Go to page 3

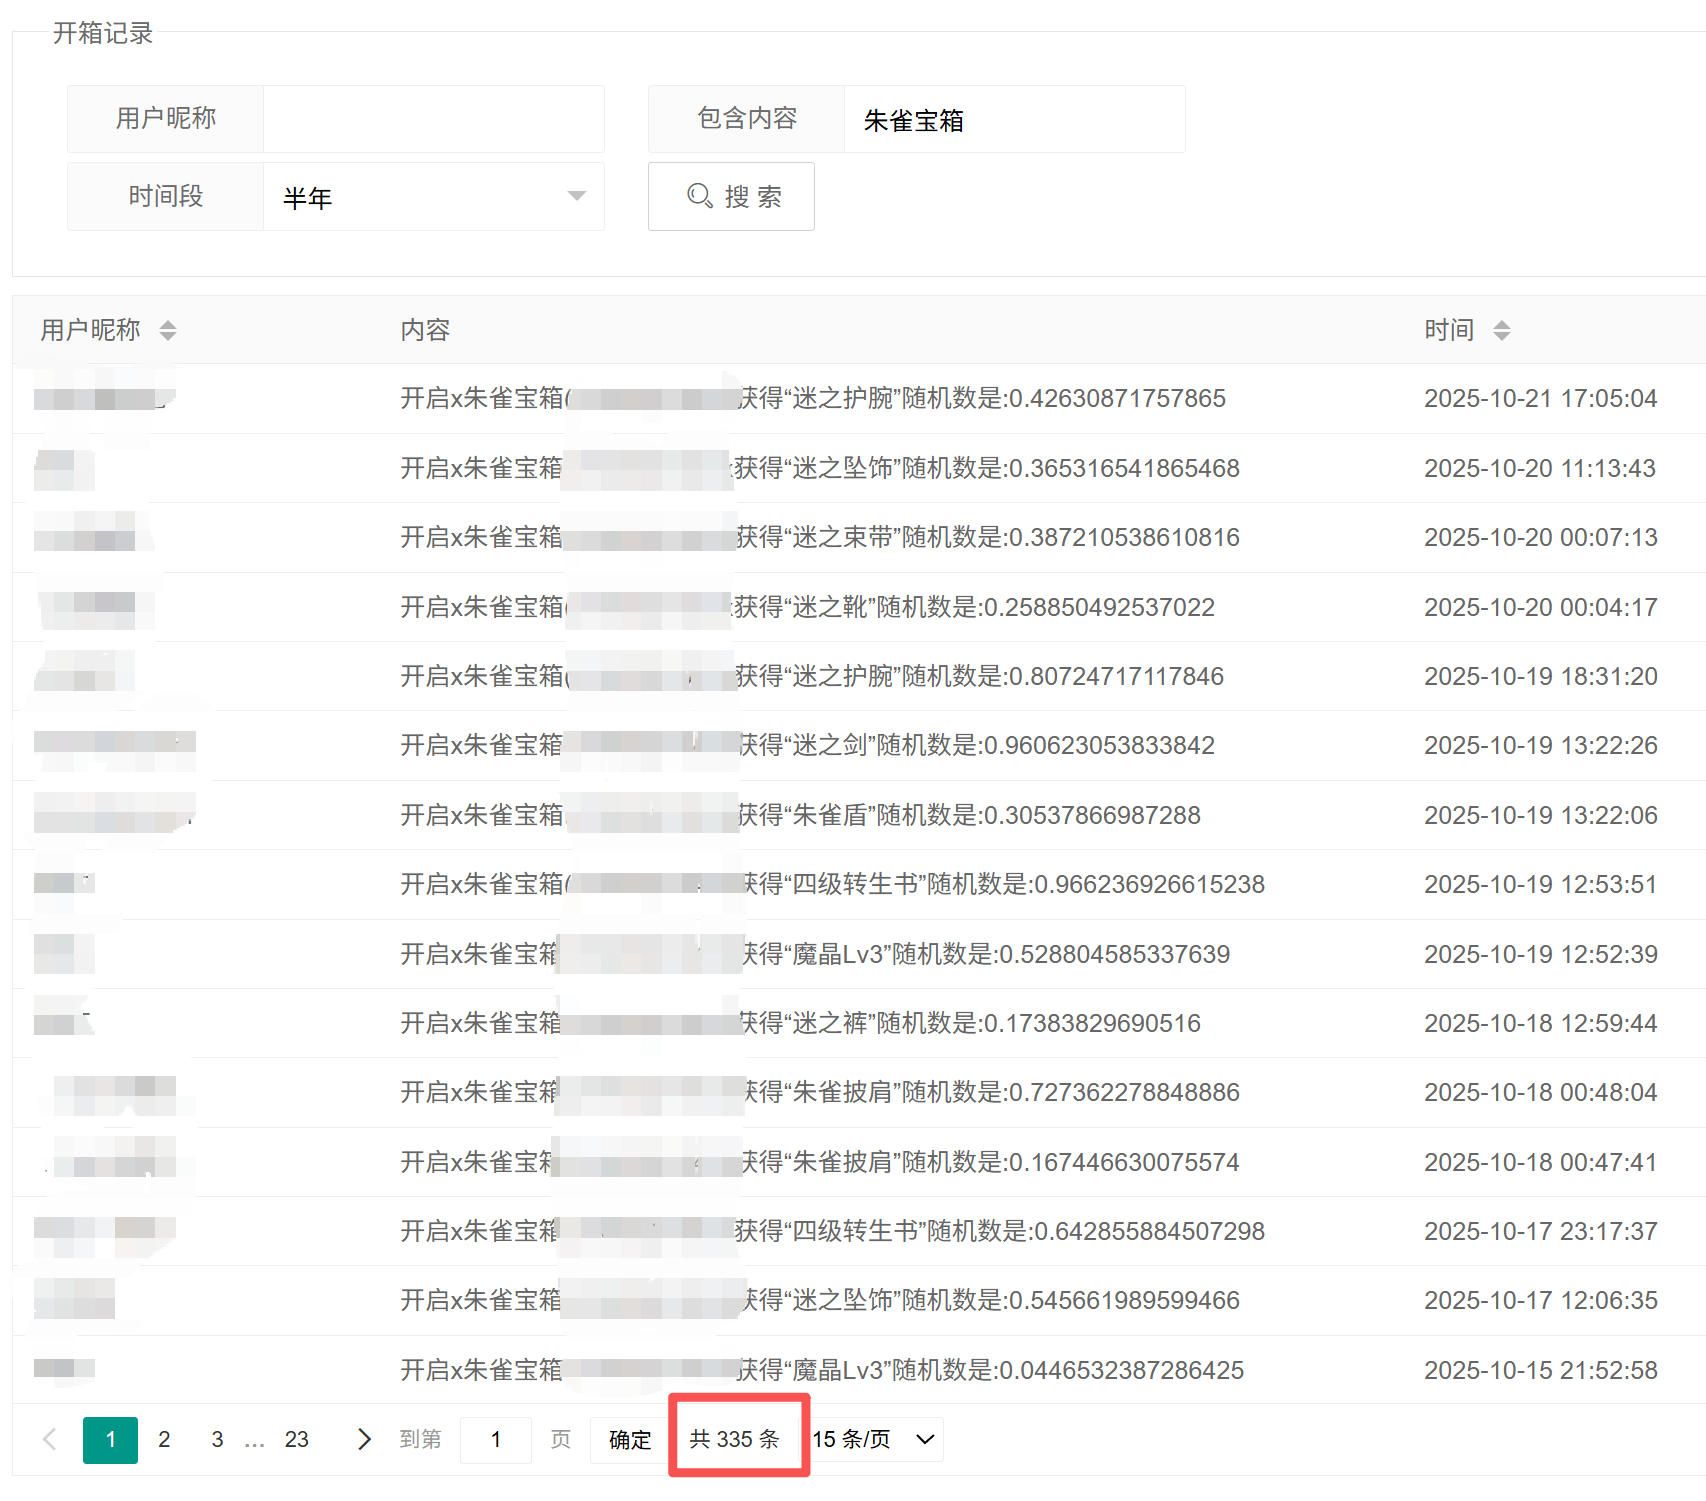217,1439
